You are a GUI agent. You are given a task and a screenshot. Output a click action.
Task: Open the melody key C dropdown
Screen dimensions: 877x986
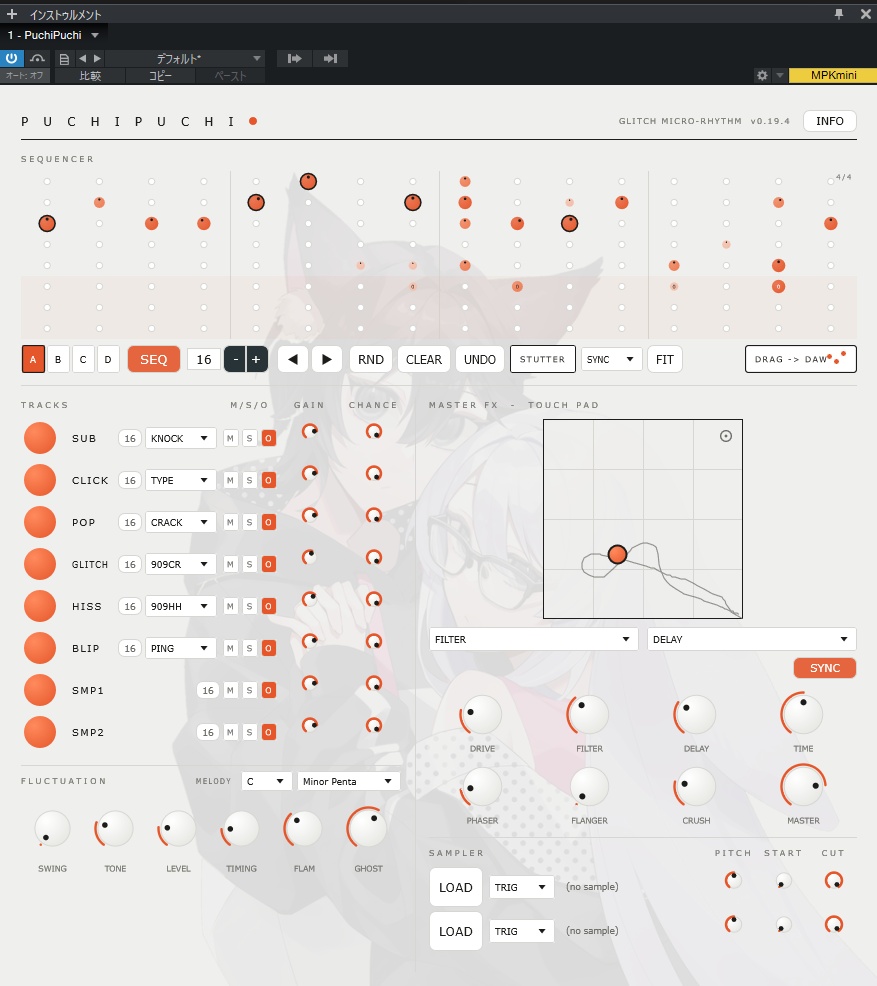click(266, 781)
